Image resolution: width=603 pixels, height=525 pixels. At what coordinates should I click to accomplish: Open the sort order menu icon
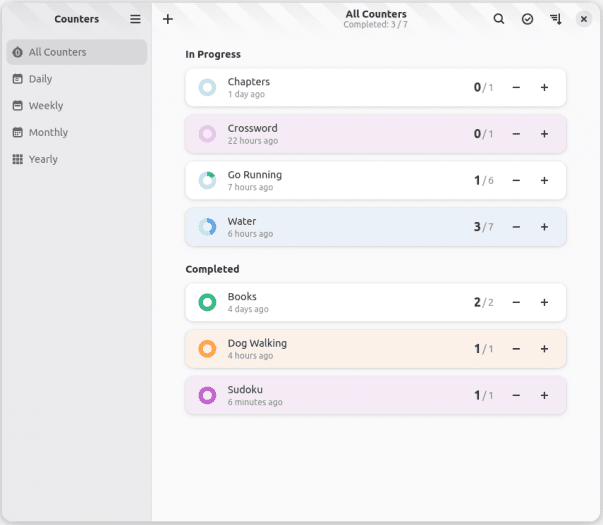point(556,19)
